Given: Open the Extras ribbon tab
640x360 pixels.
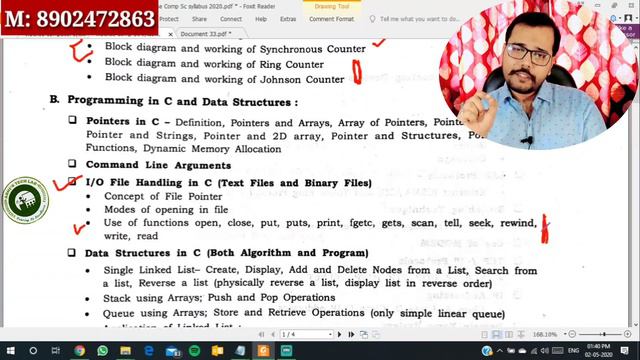Looking at the screenshot, I should (288, 19).
